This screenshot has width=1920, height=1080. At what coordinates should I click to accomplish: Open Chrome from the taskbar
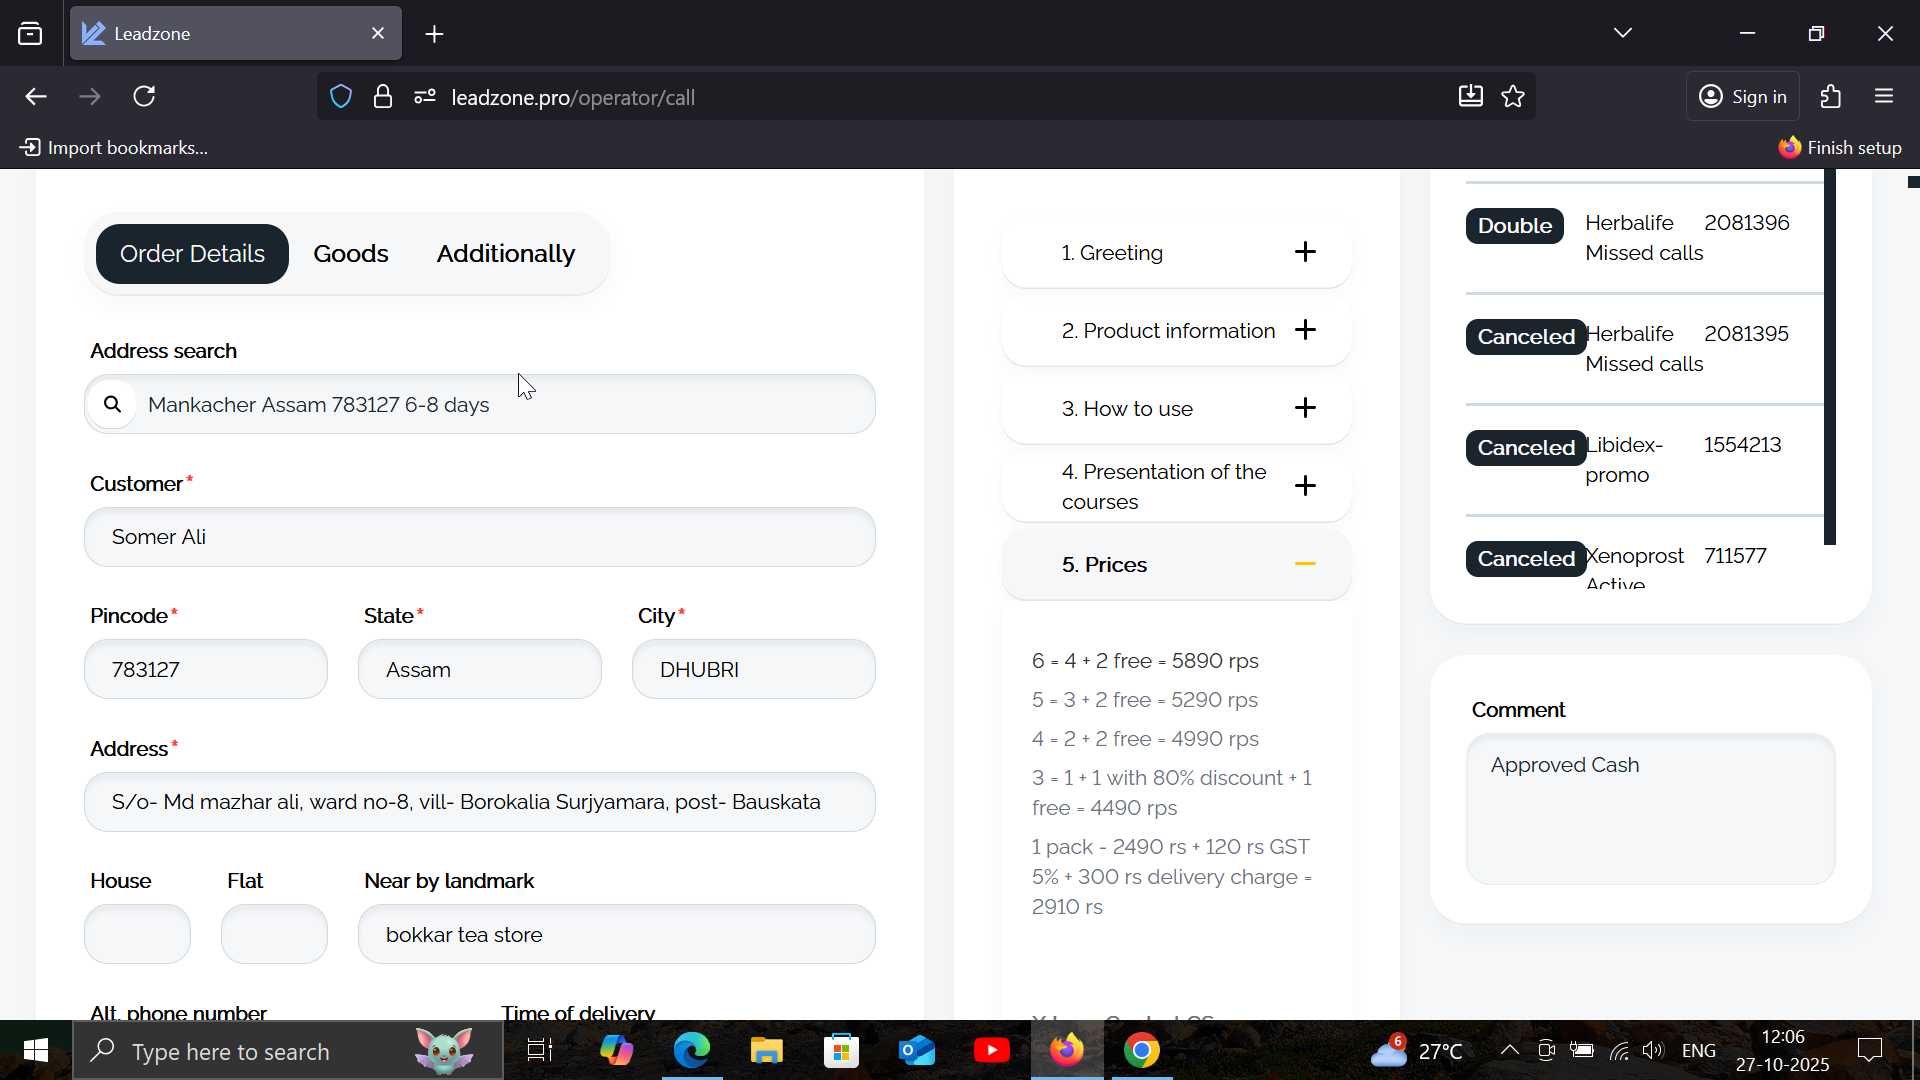1141,1051
